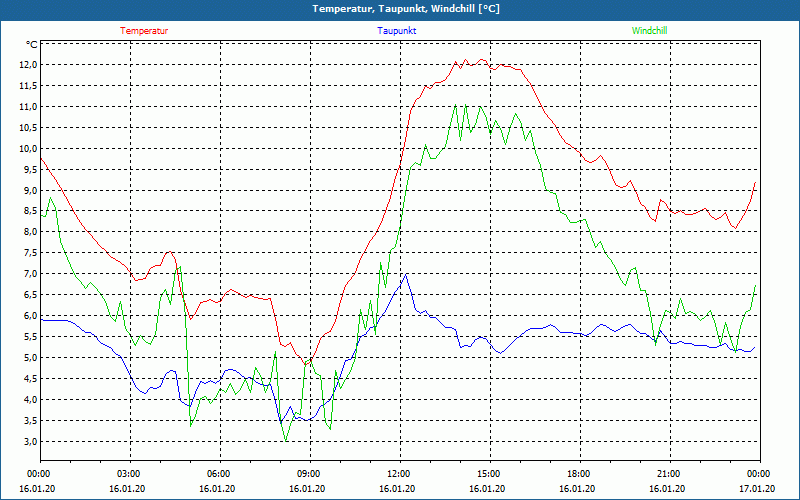Click the 11,0 y-axis value
This screenshot has width=800, height=500.
(x=28, y=107)
